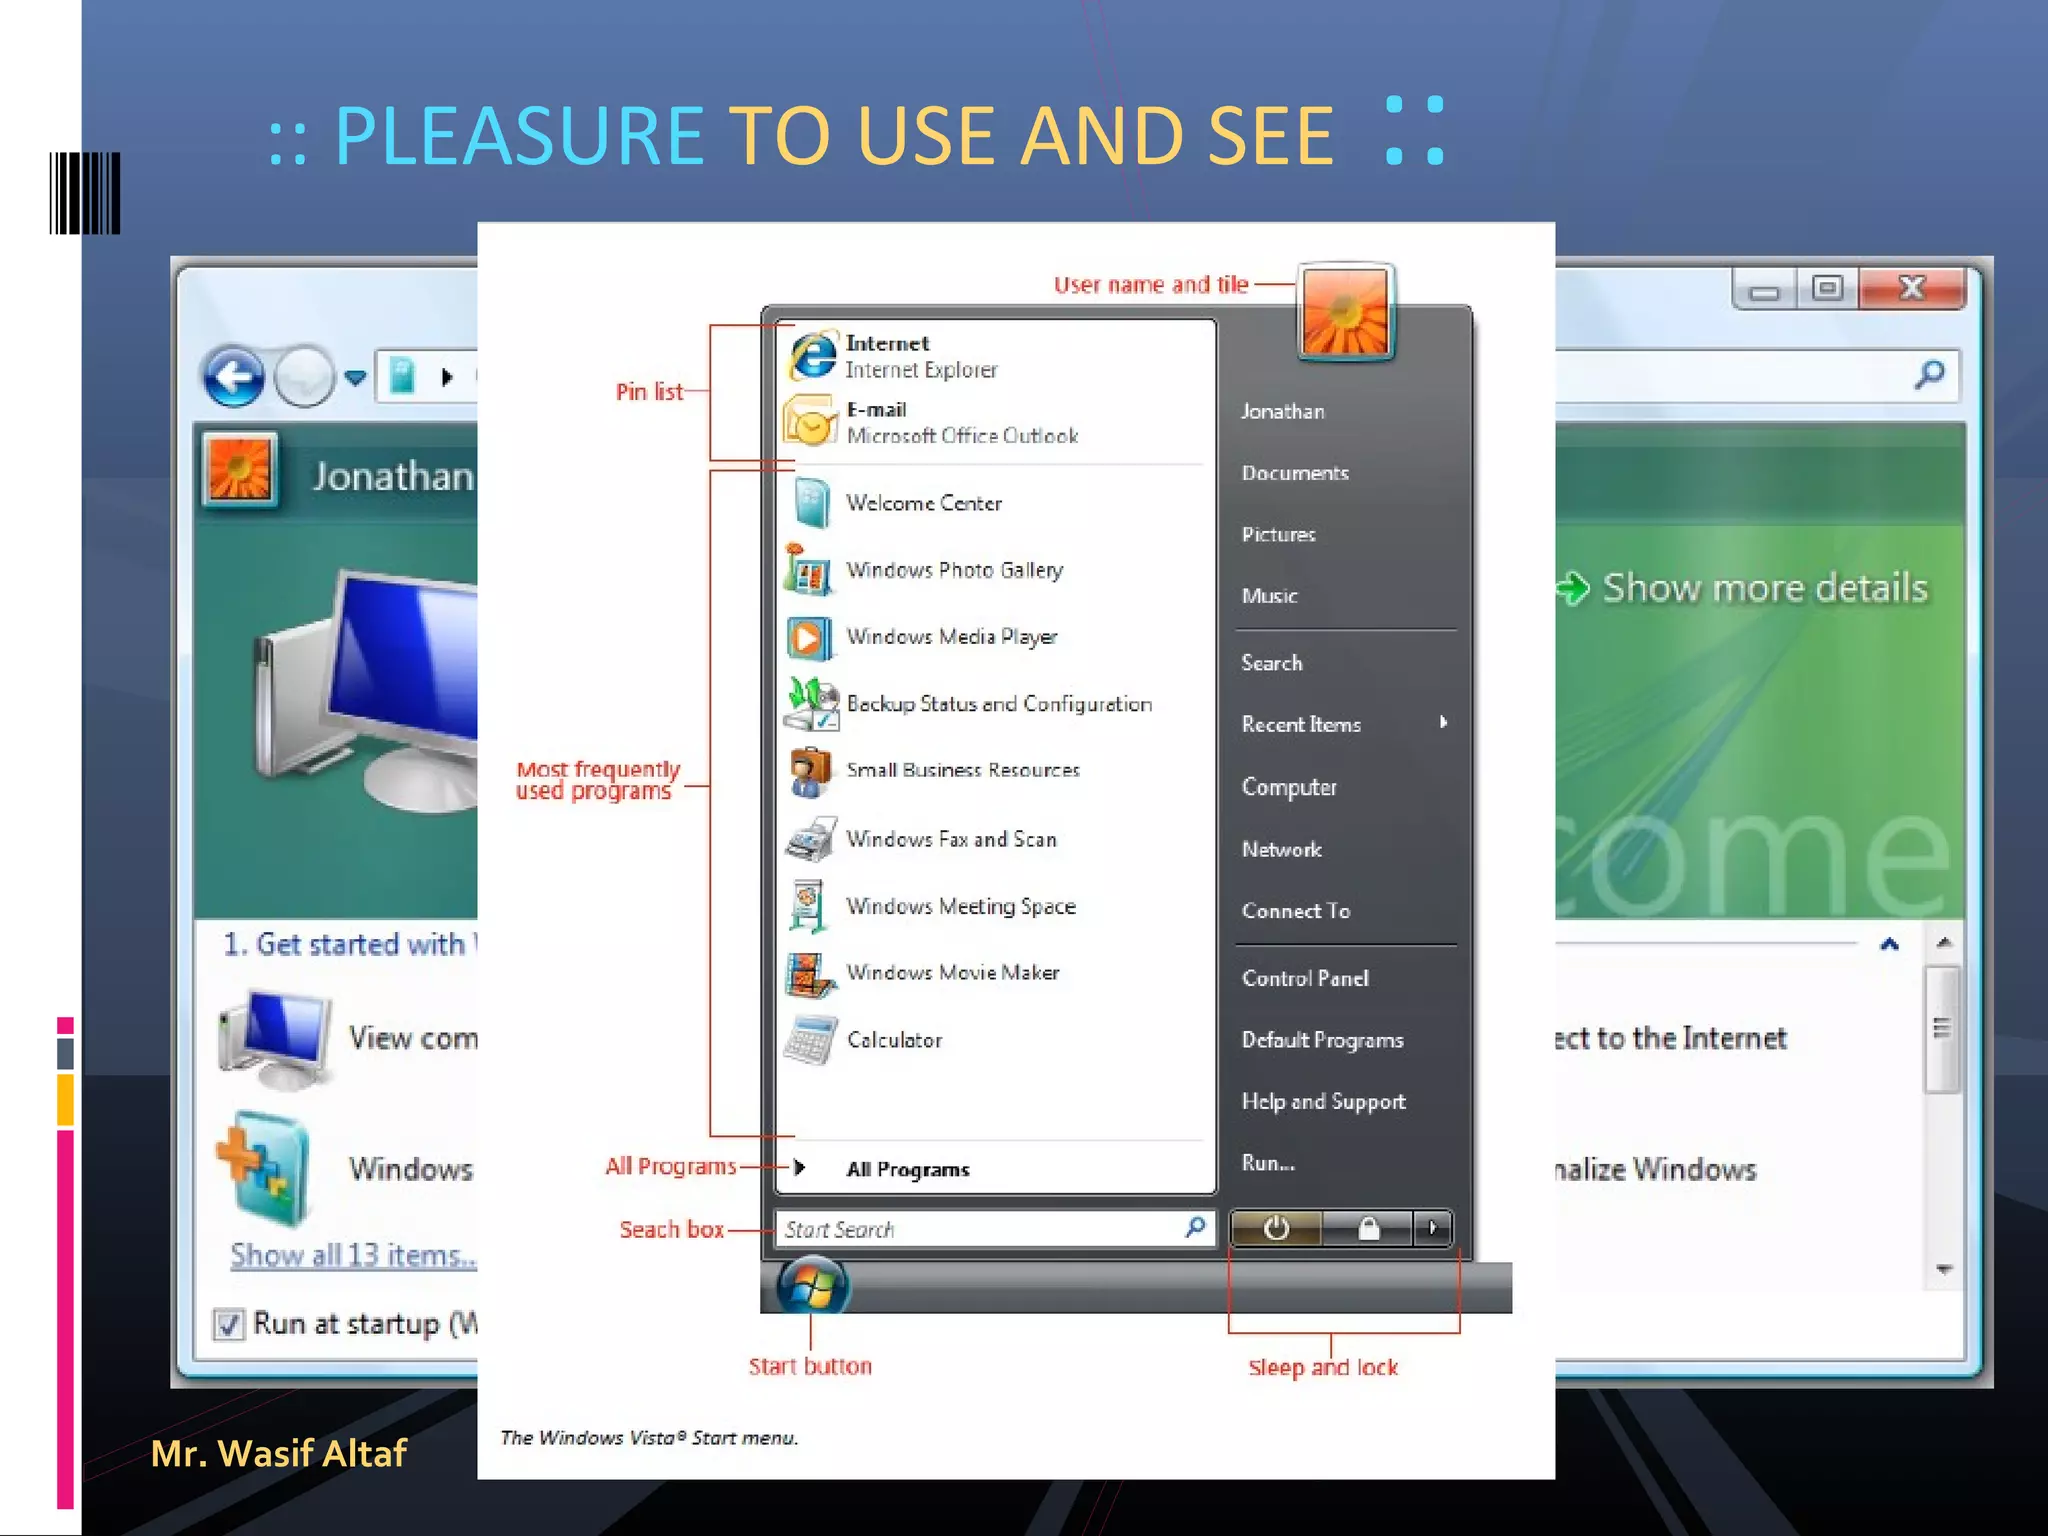
Task: Open Windows Fax and Scan icon
Action: (810, 839)
